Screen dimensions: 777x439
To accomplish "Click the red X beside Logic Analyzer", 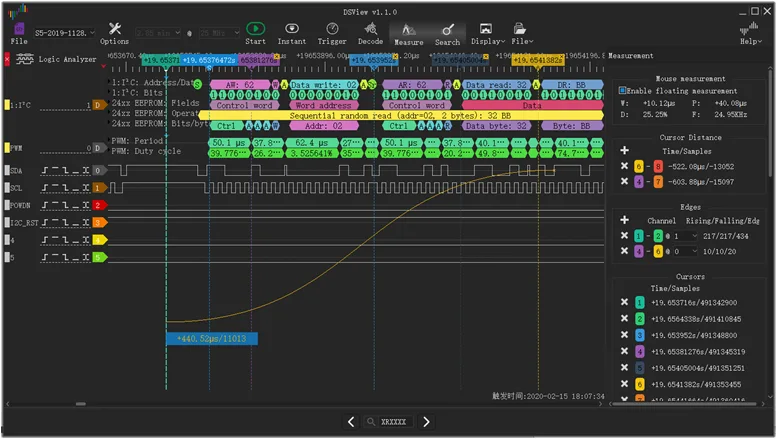I will (7, 59).
